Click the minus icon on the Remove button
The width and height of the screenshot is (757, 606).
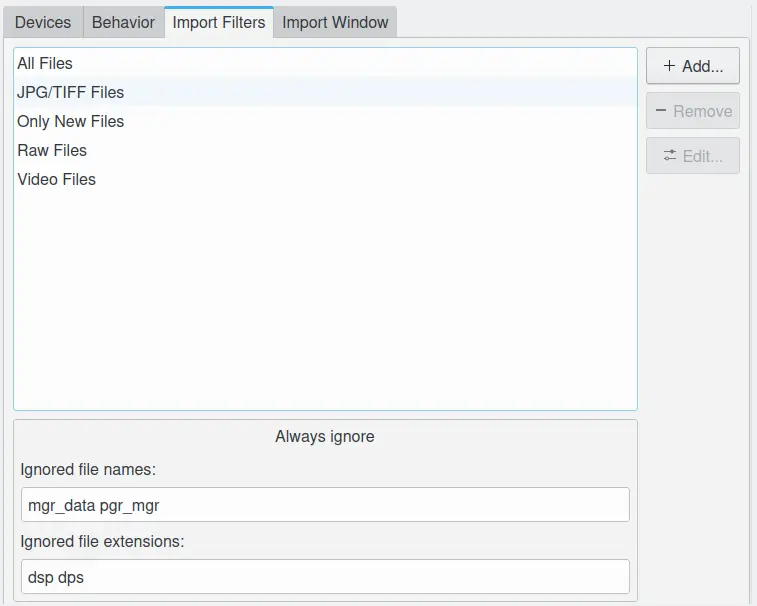click(661, 111)
